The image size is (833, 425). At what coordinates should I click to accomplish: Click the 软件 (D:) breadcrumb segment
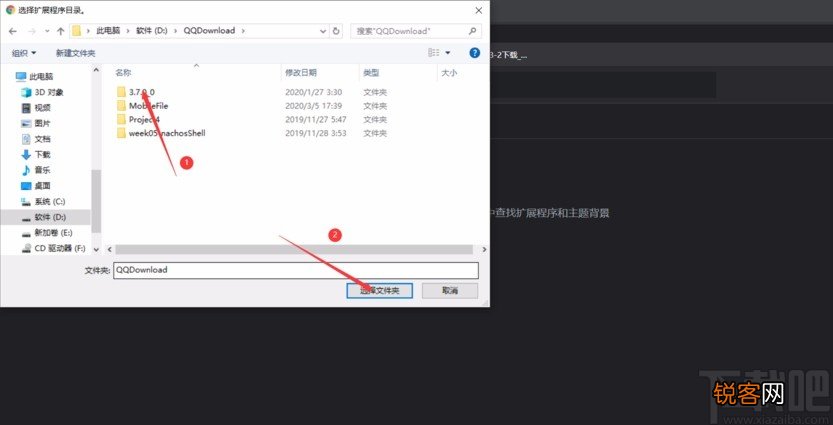tap(151, 31)
